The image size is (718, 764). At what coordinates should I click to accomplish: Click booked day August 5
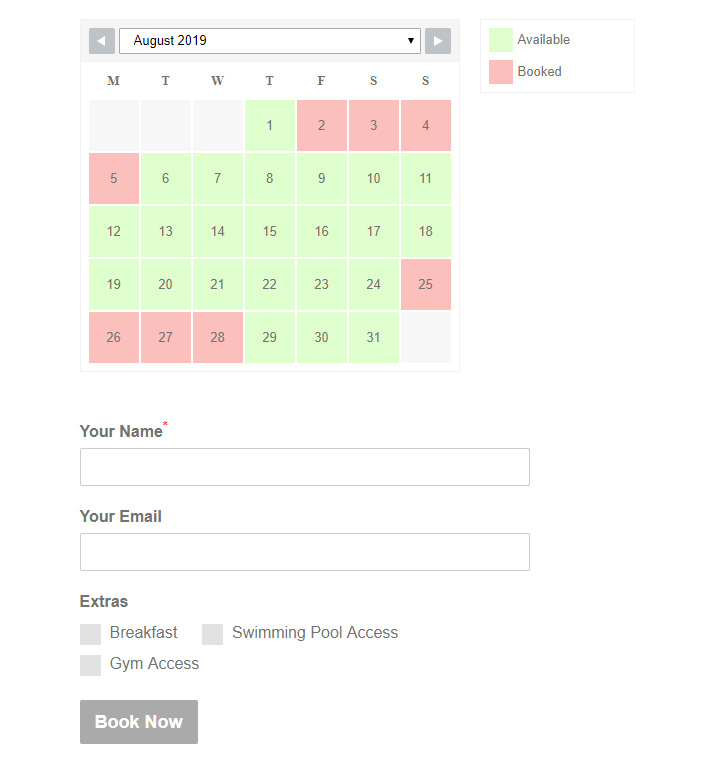pos(114,179)
